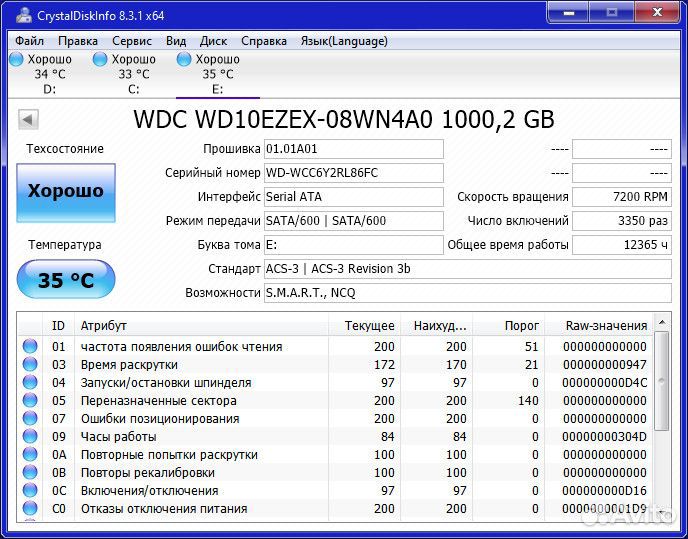Image resolution: width=688 pixels, height=539 pixels.
Task: Sort by Порог column header
Action: point(509,326)
